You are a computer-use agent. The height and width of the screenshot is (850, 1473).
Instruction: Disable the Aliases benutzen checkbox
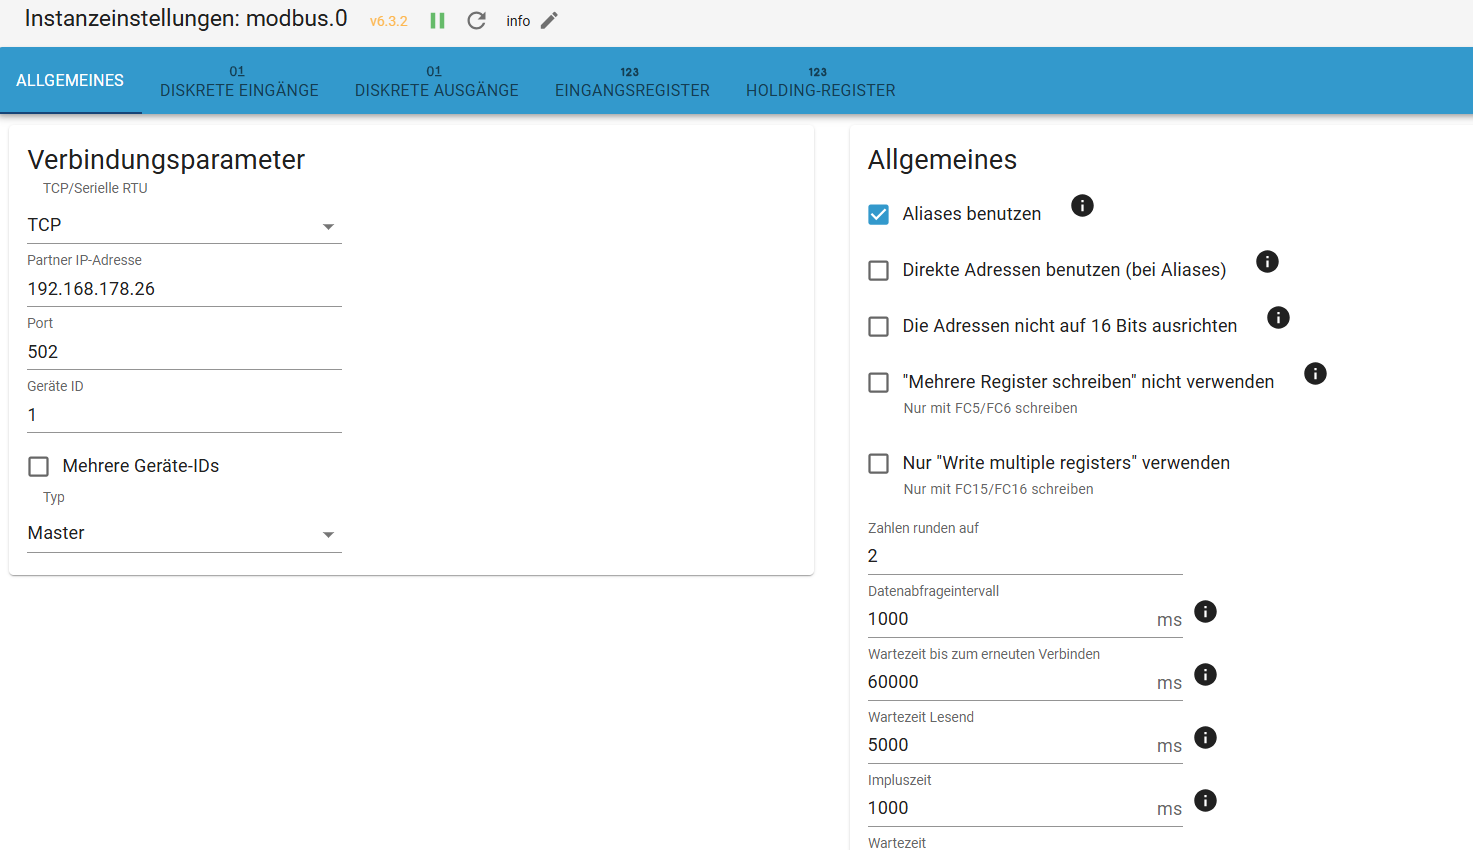[x=879, y=214]
